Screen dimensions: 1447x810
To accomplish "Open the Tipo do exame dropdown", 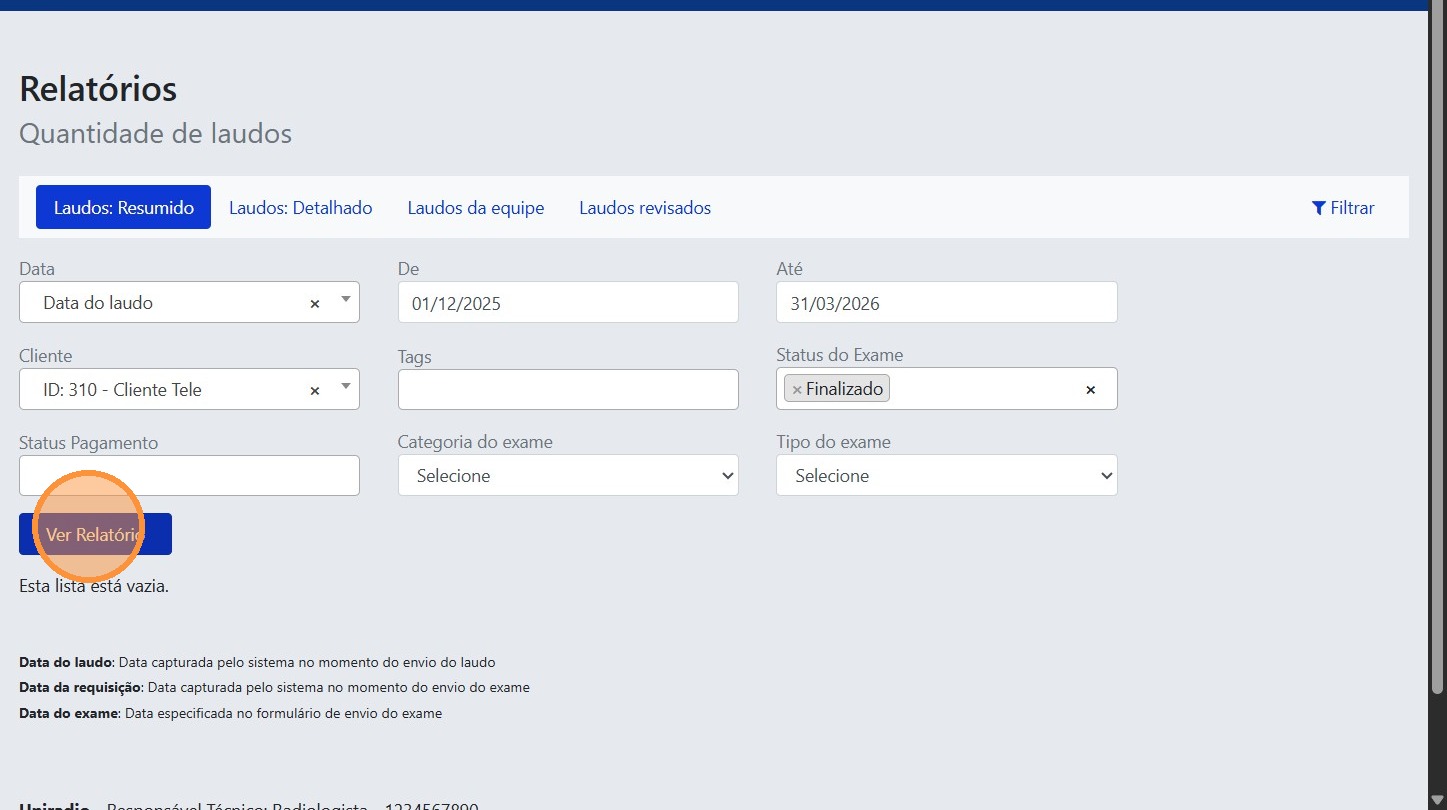I will [x=945, y=476].
